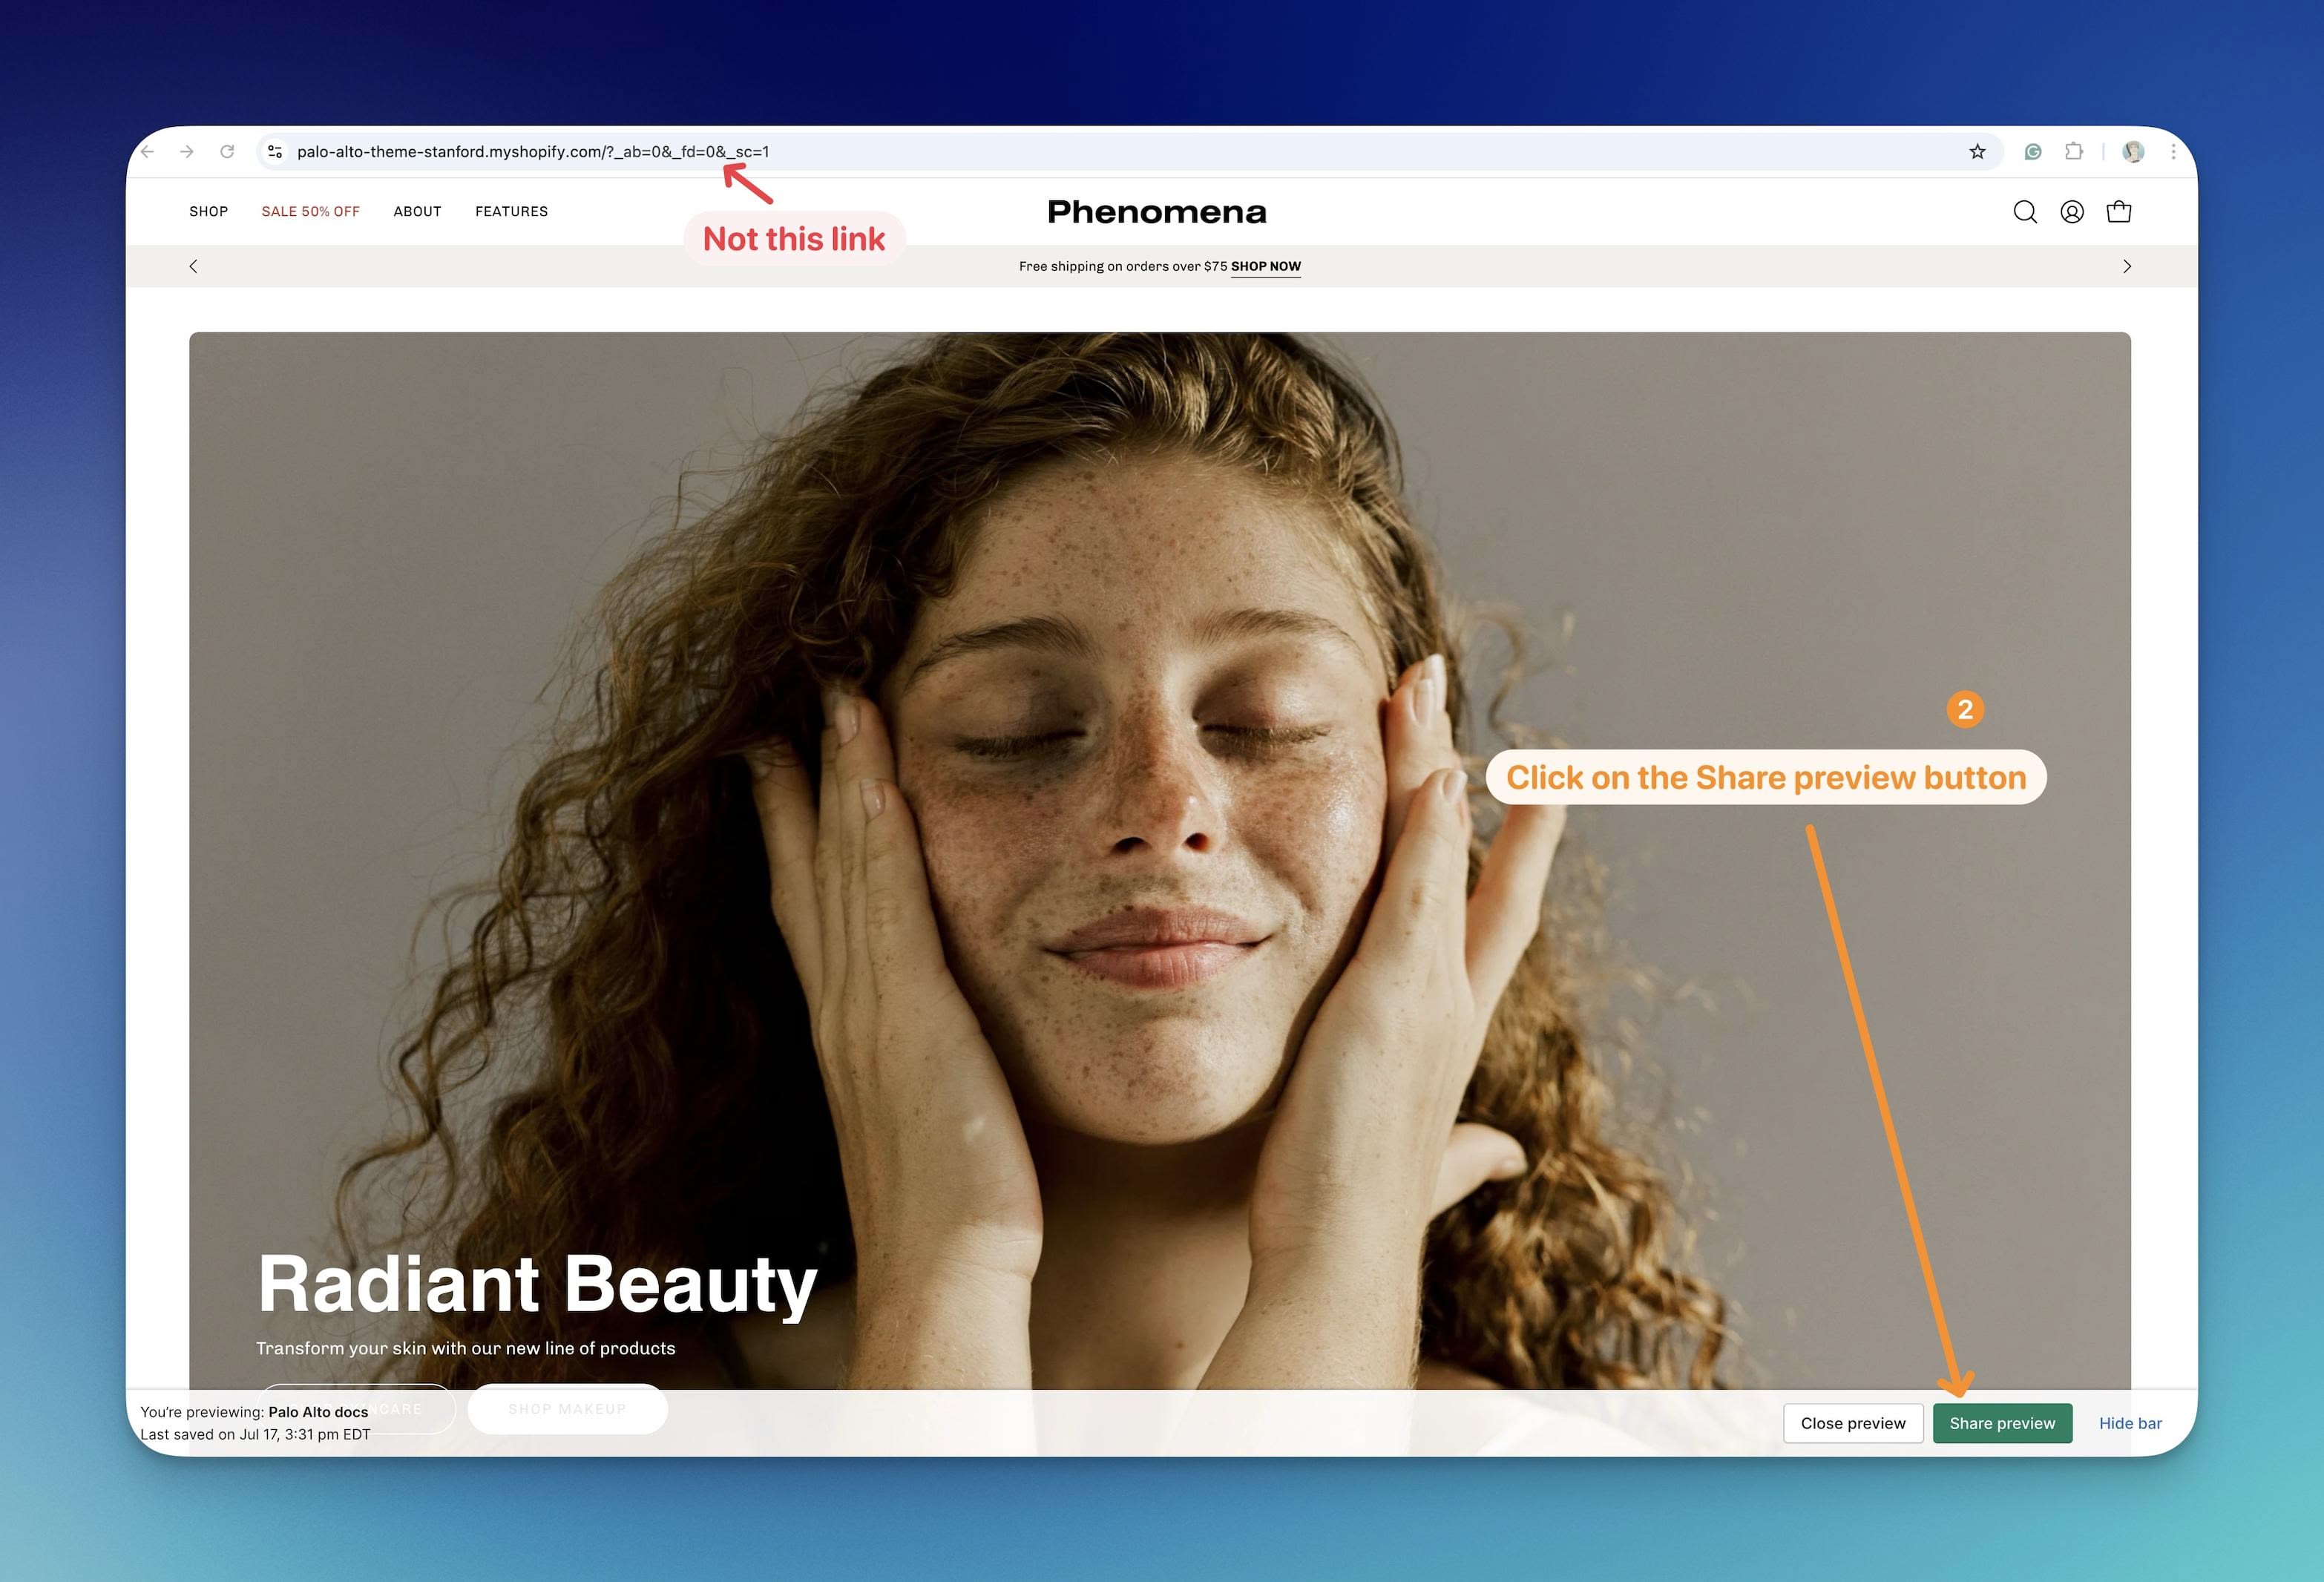Viewport: 2324px width, 1582px height.
Task: Show next announcement with right chevron
Action: pyautogui.click(x=2127, y=266)
